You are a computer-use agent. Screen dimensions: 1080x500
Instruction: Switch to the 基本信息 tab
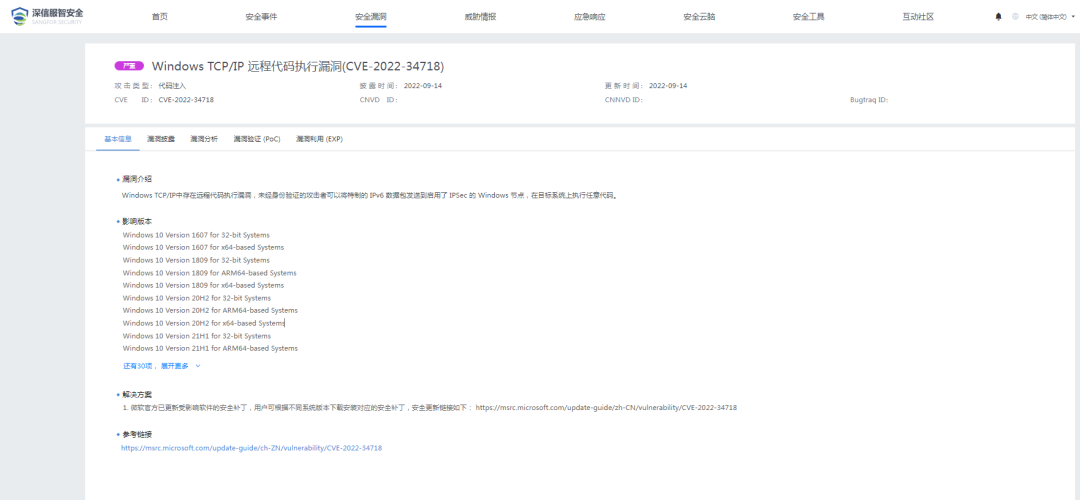coord(118,139)
